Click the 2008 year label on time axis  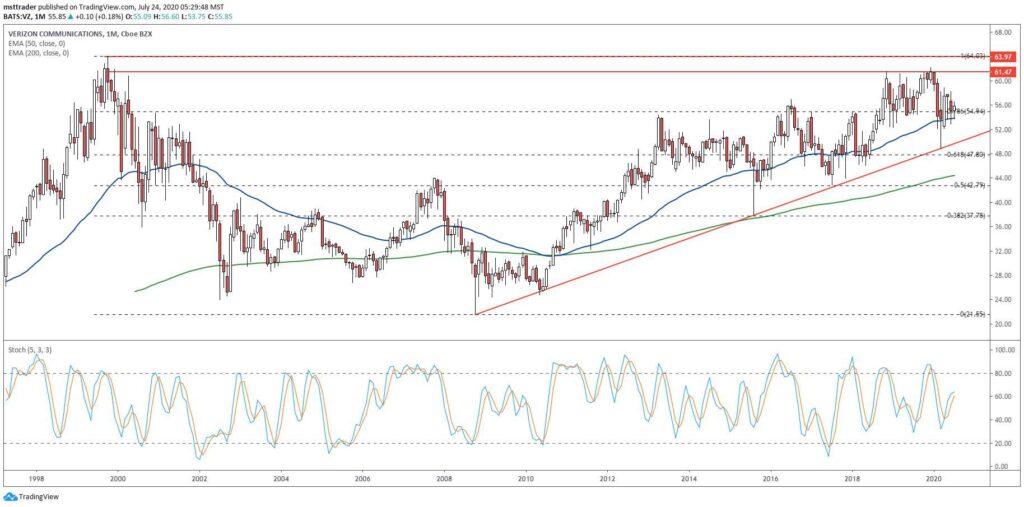click(445, 478)
